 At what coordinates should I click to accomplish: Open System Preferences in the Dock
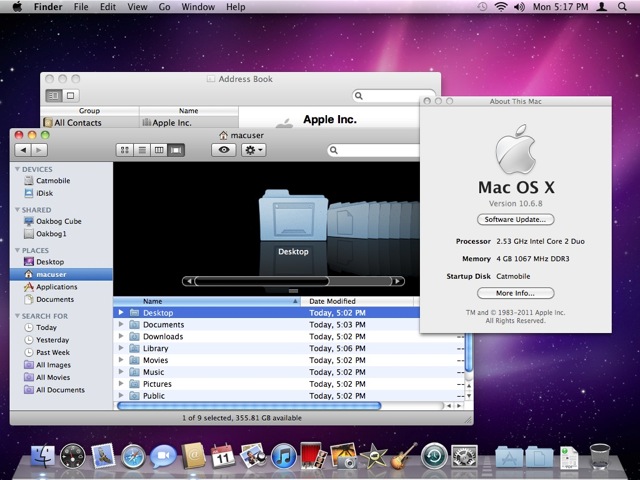[463, 458]
